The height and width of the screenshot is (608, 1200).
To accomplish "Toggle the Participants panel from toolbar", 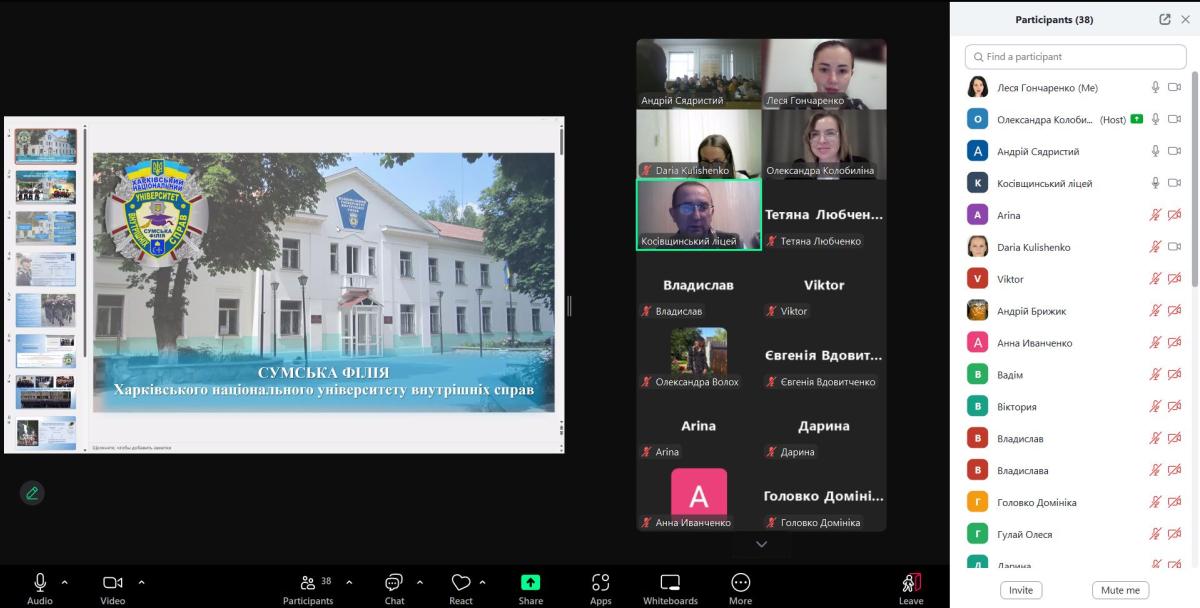I will 308,583.
